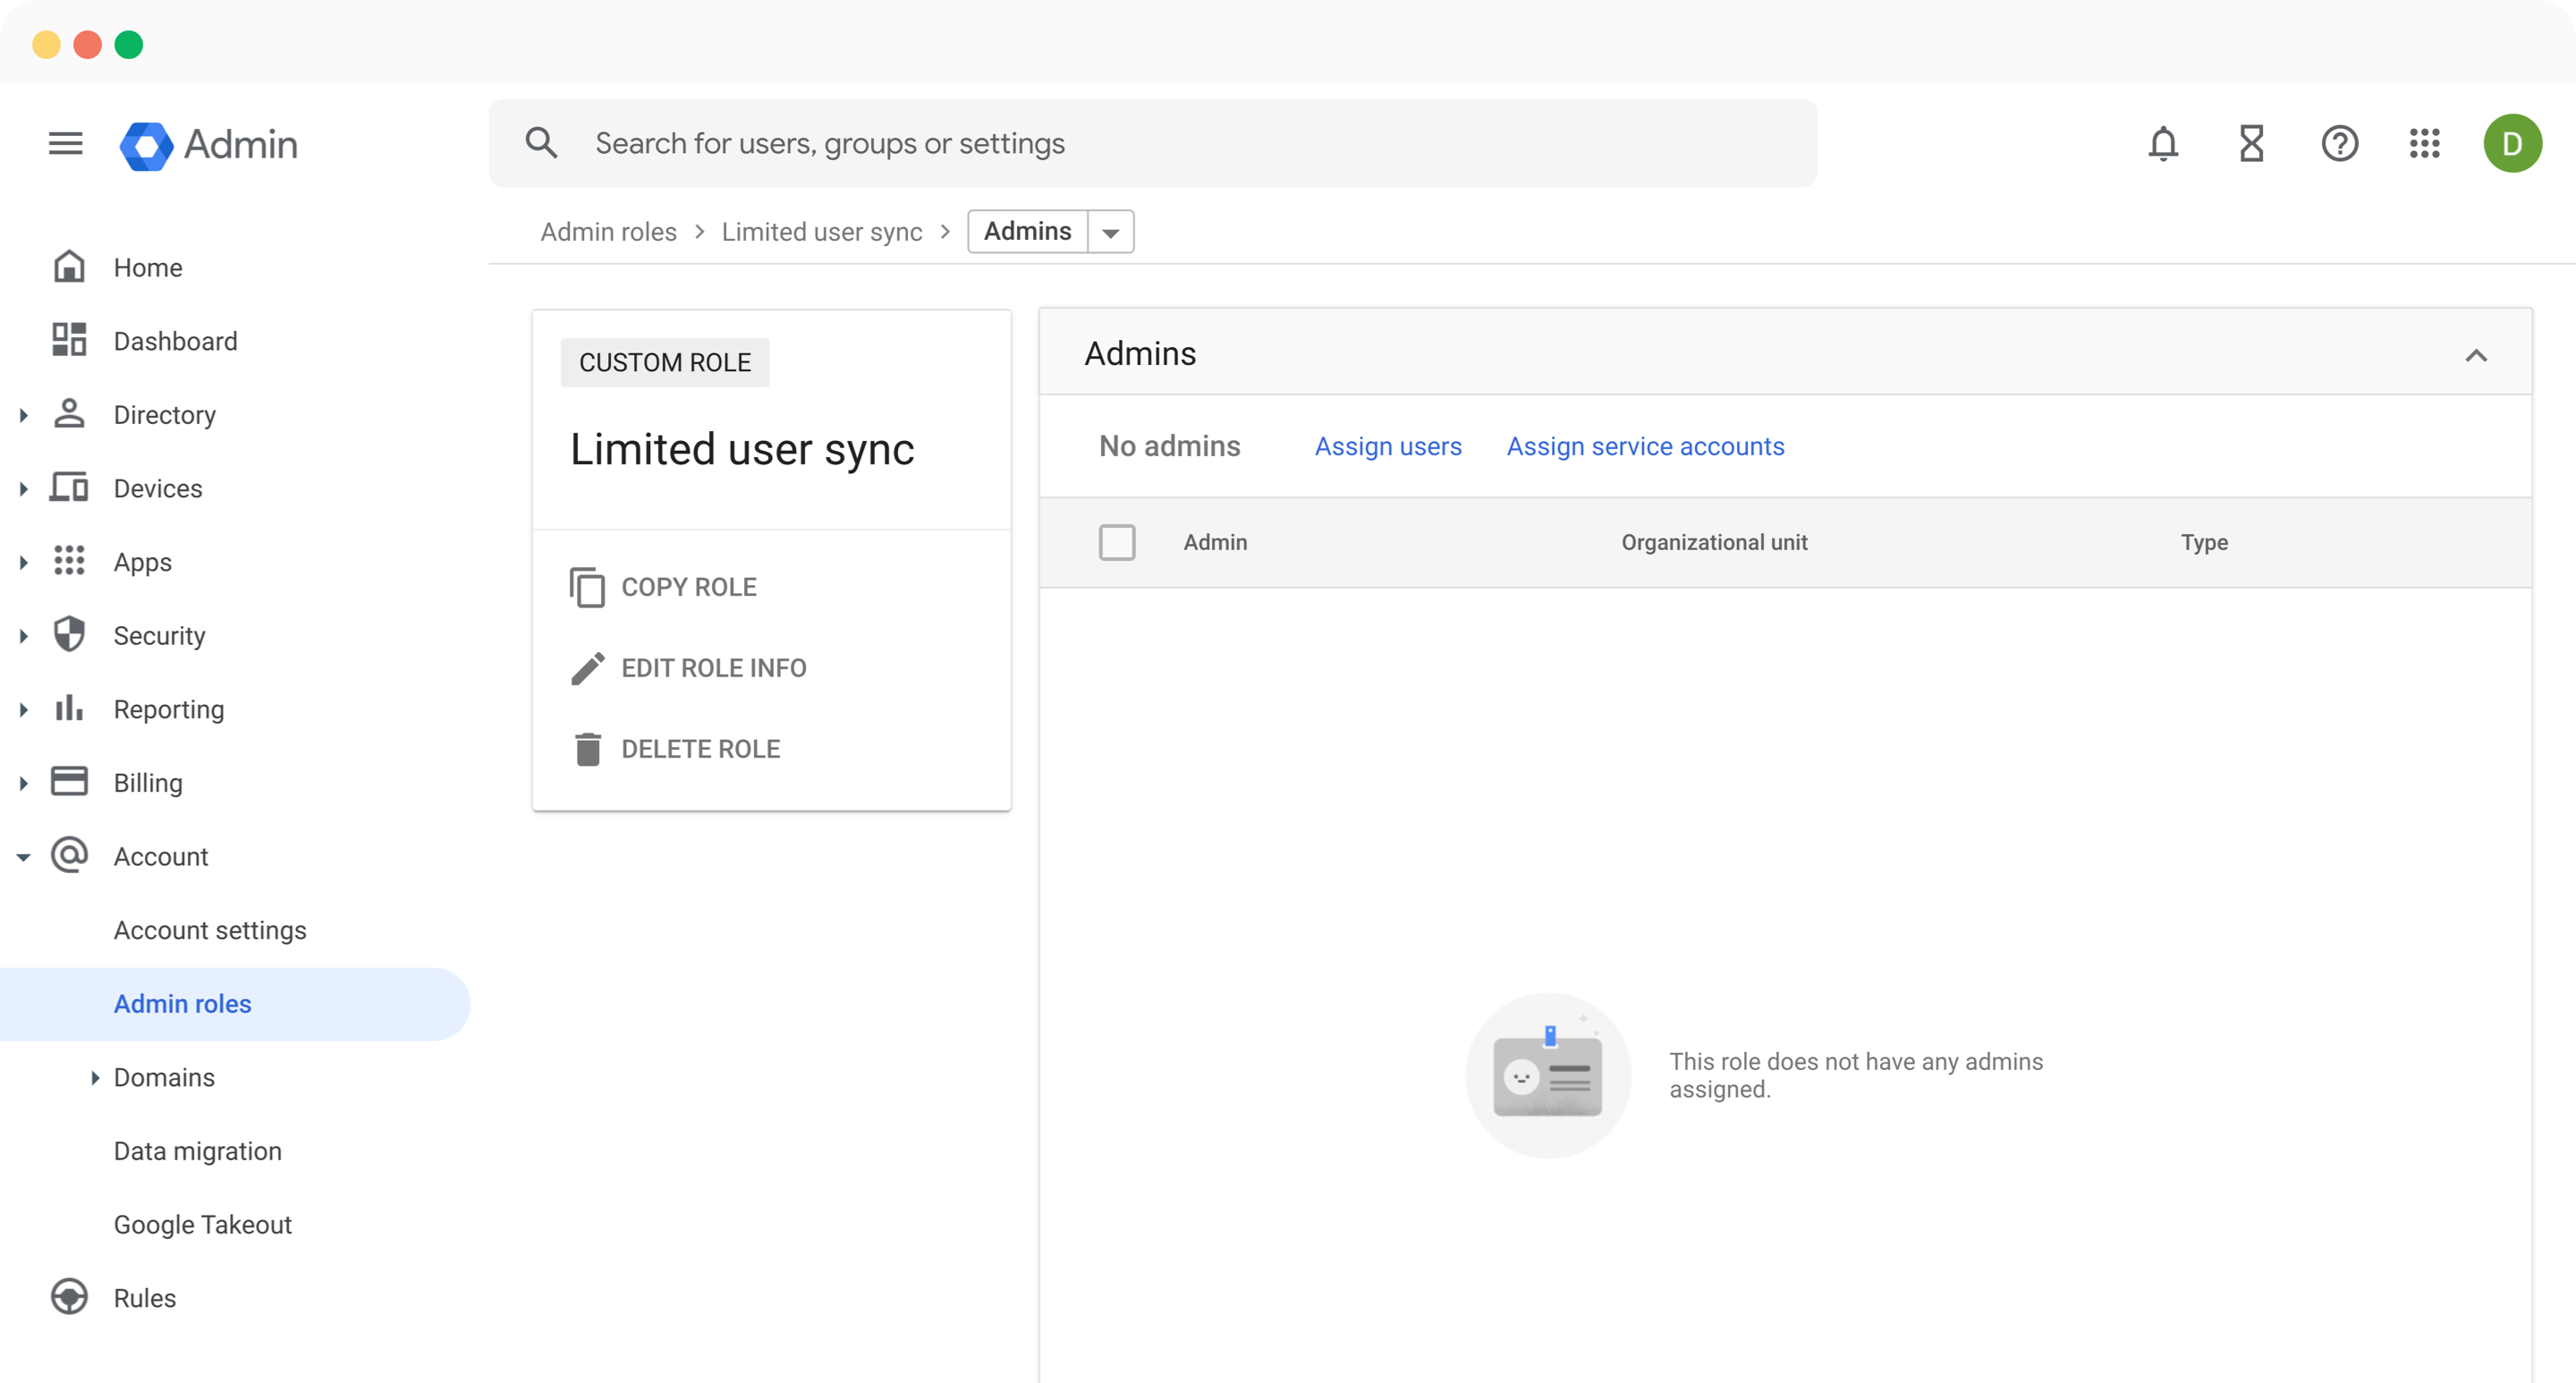Screen dimensions: 2576x1383
Task: Click the Reporting bar chart icon
Action: point(69,708)
